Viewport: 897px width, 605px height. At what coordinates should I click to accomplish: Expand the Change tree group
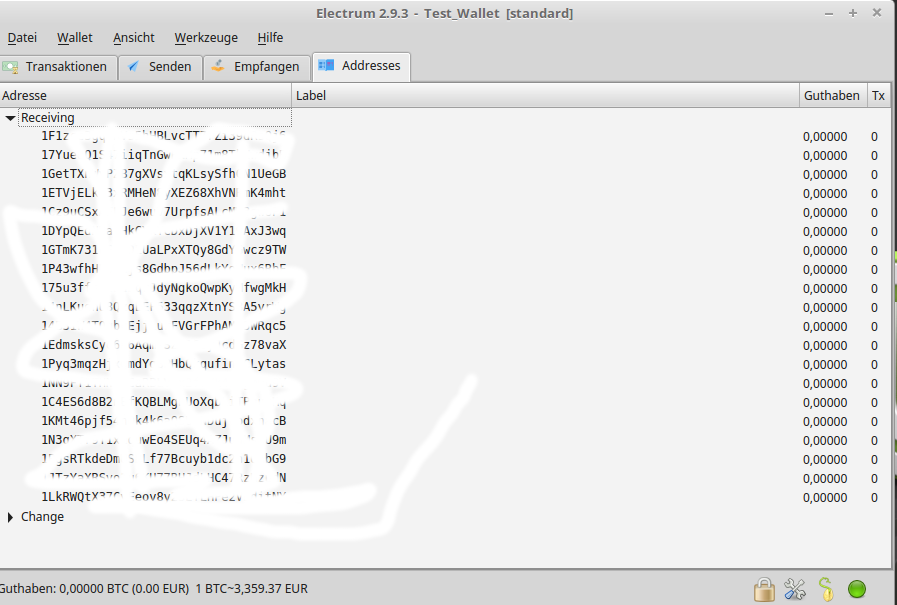10,517
